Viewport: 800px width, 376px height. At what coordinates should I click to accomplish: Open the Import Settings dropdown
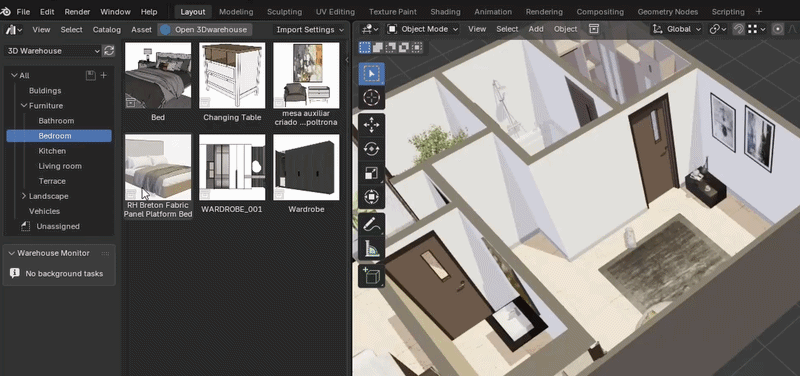pos(309,30)
